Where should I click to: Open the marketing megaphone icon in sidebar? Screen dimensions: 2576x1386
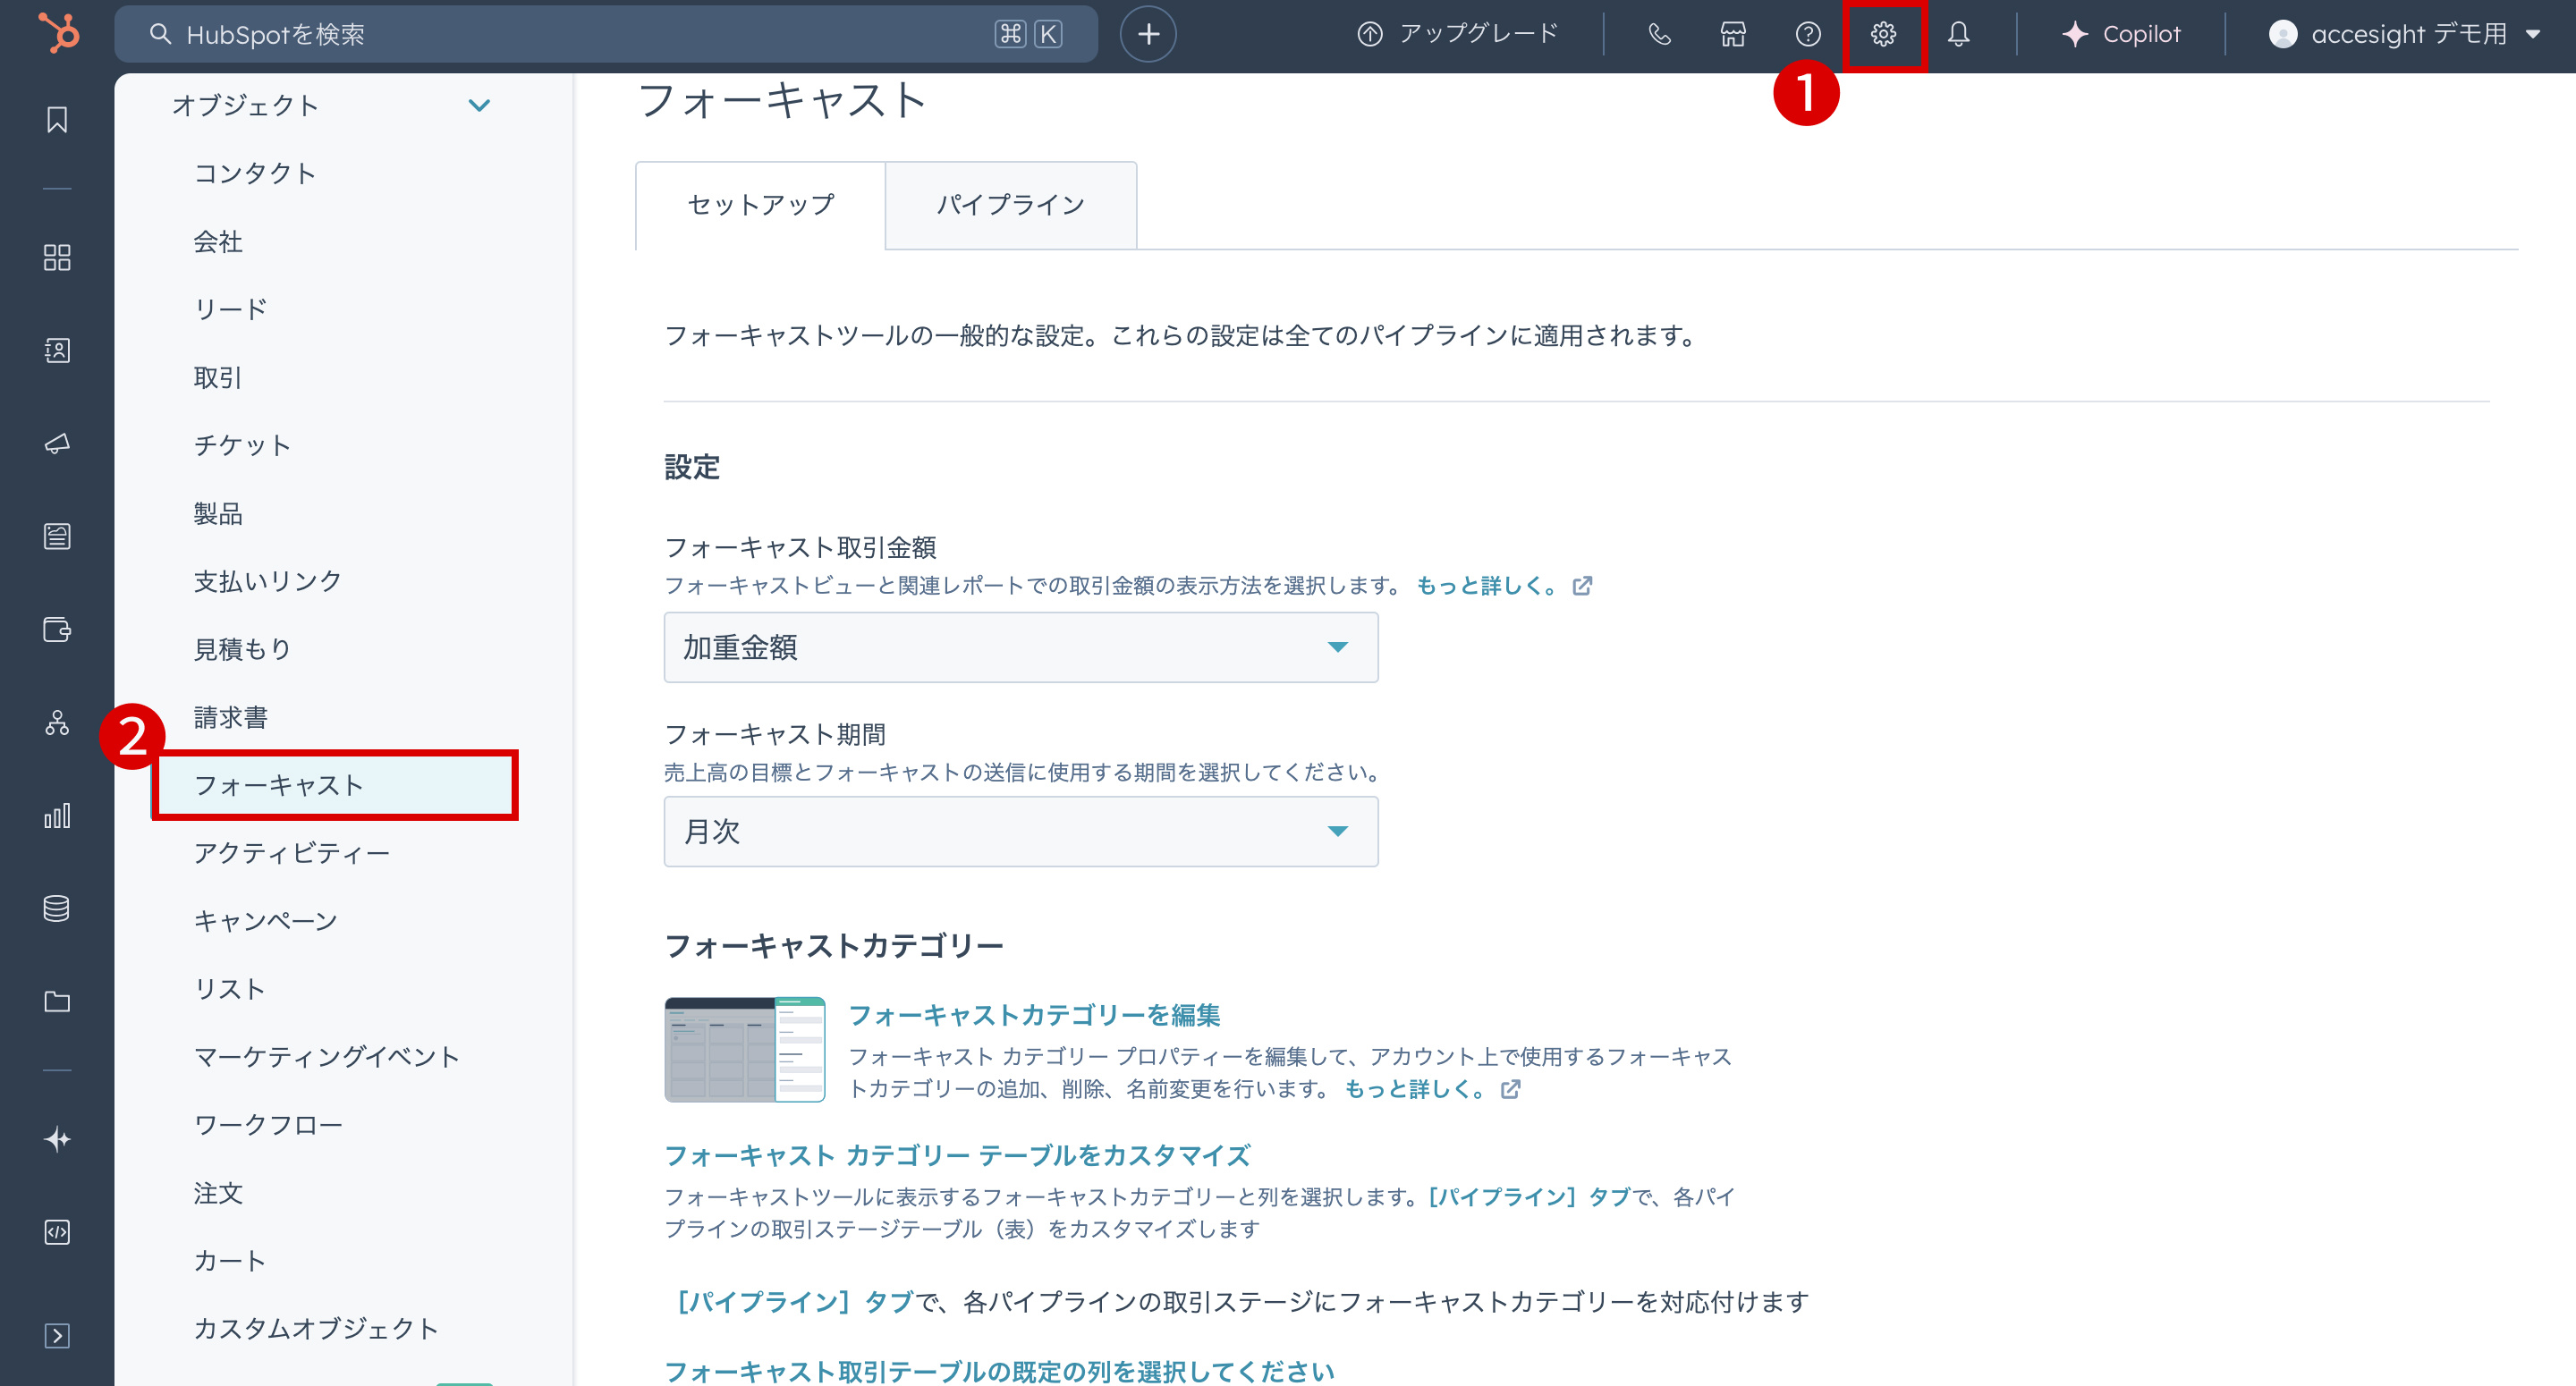tap(57, 443)
